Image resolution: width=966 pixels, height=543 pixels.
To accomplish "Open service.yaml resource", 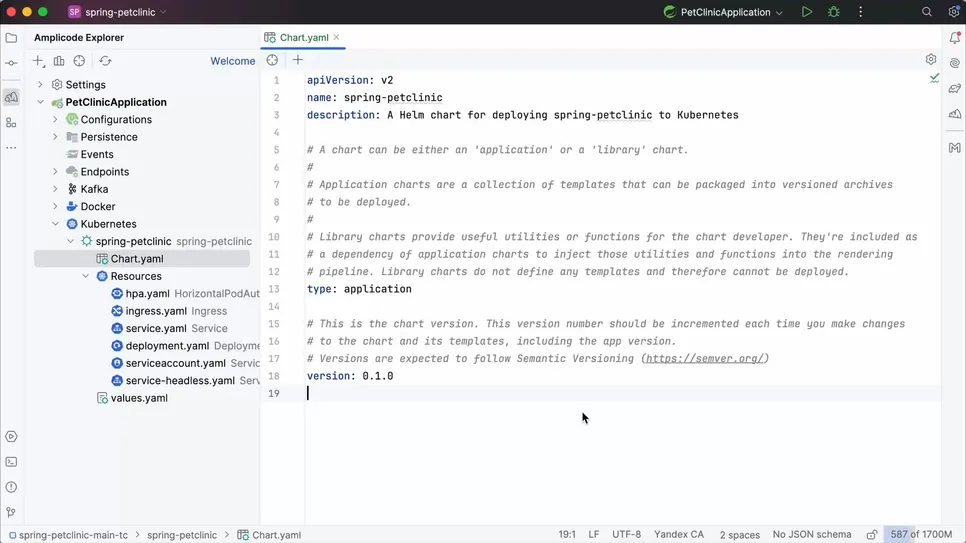I will coord(156,328).
